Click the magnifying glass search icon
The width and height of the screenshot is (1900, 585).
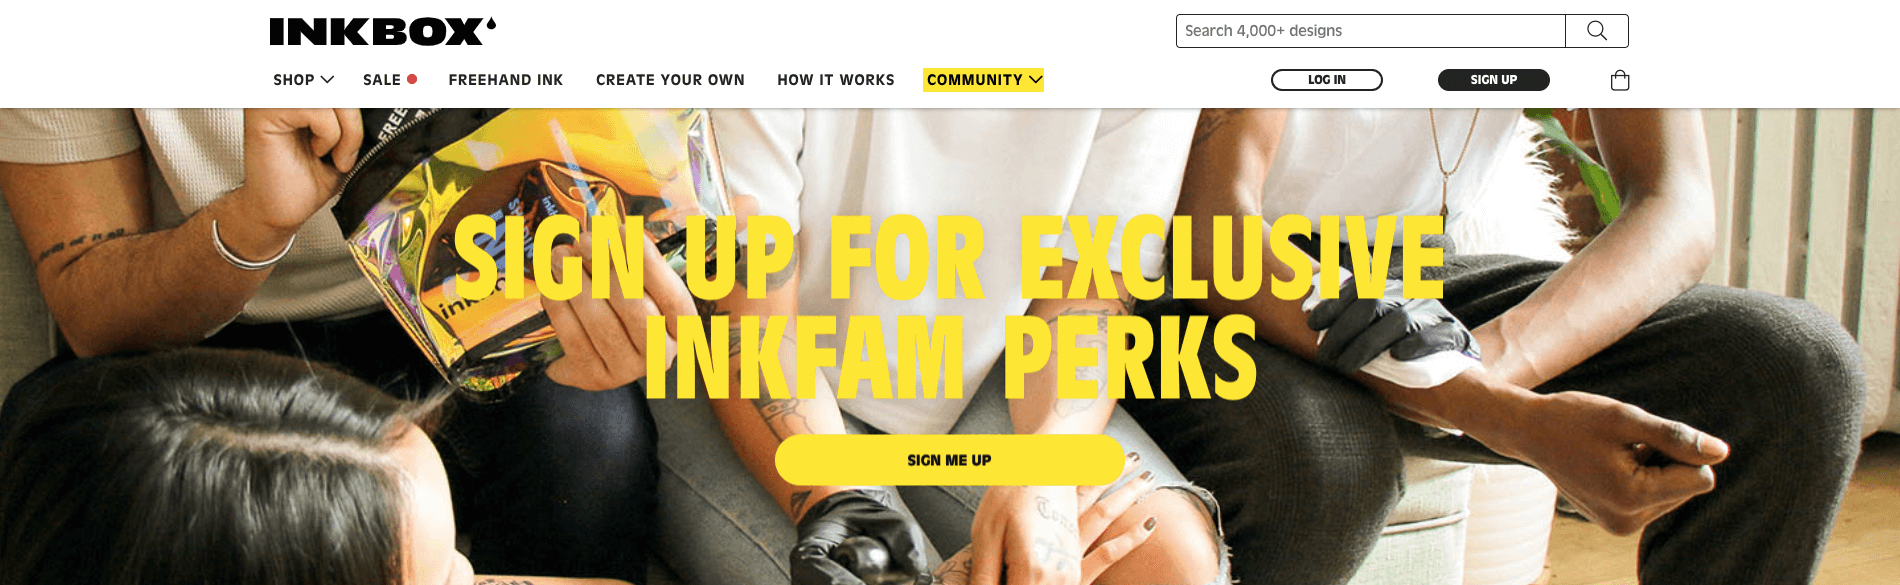1597,31
